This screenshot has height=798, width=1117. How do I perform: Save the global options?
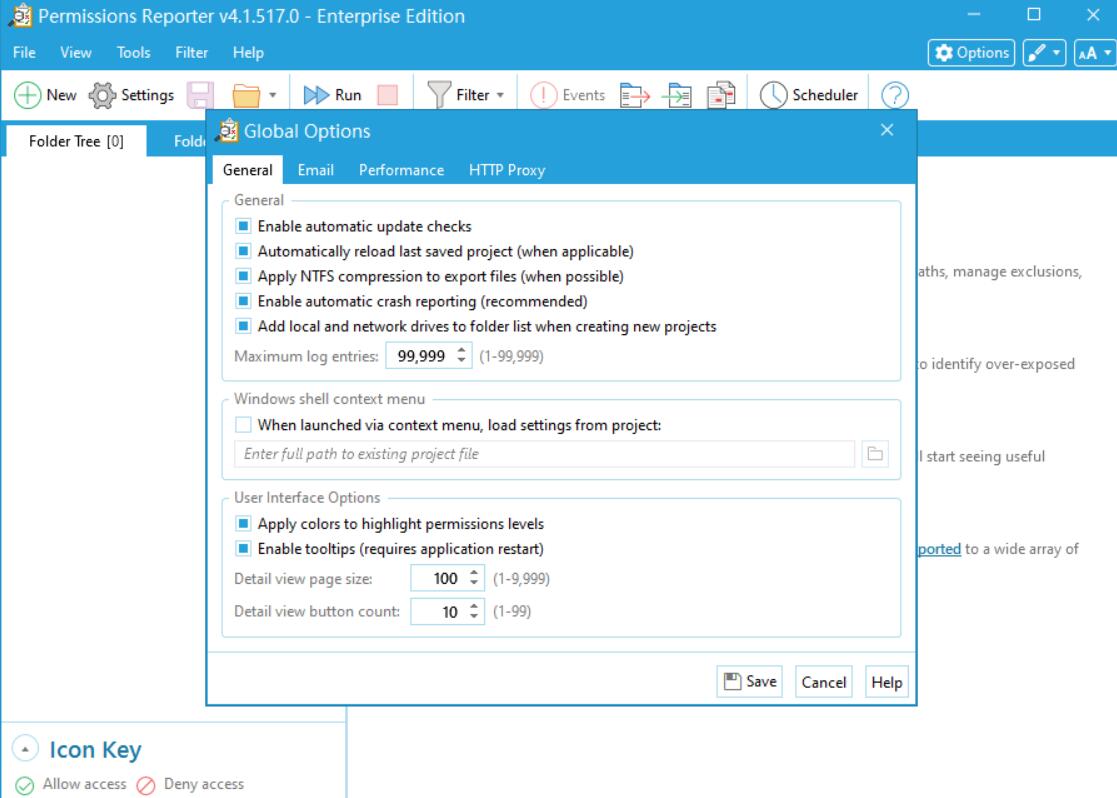[x=749, y=682]
